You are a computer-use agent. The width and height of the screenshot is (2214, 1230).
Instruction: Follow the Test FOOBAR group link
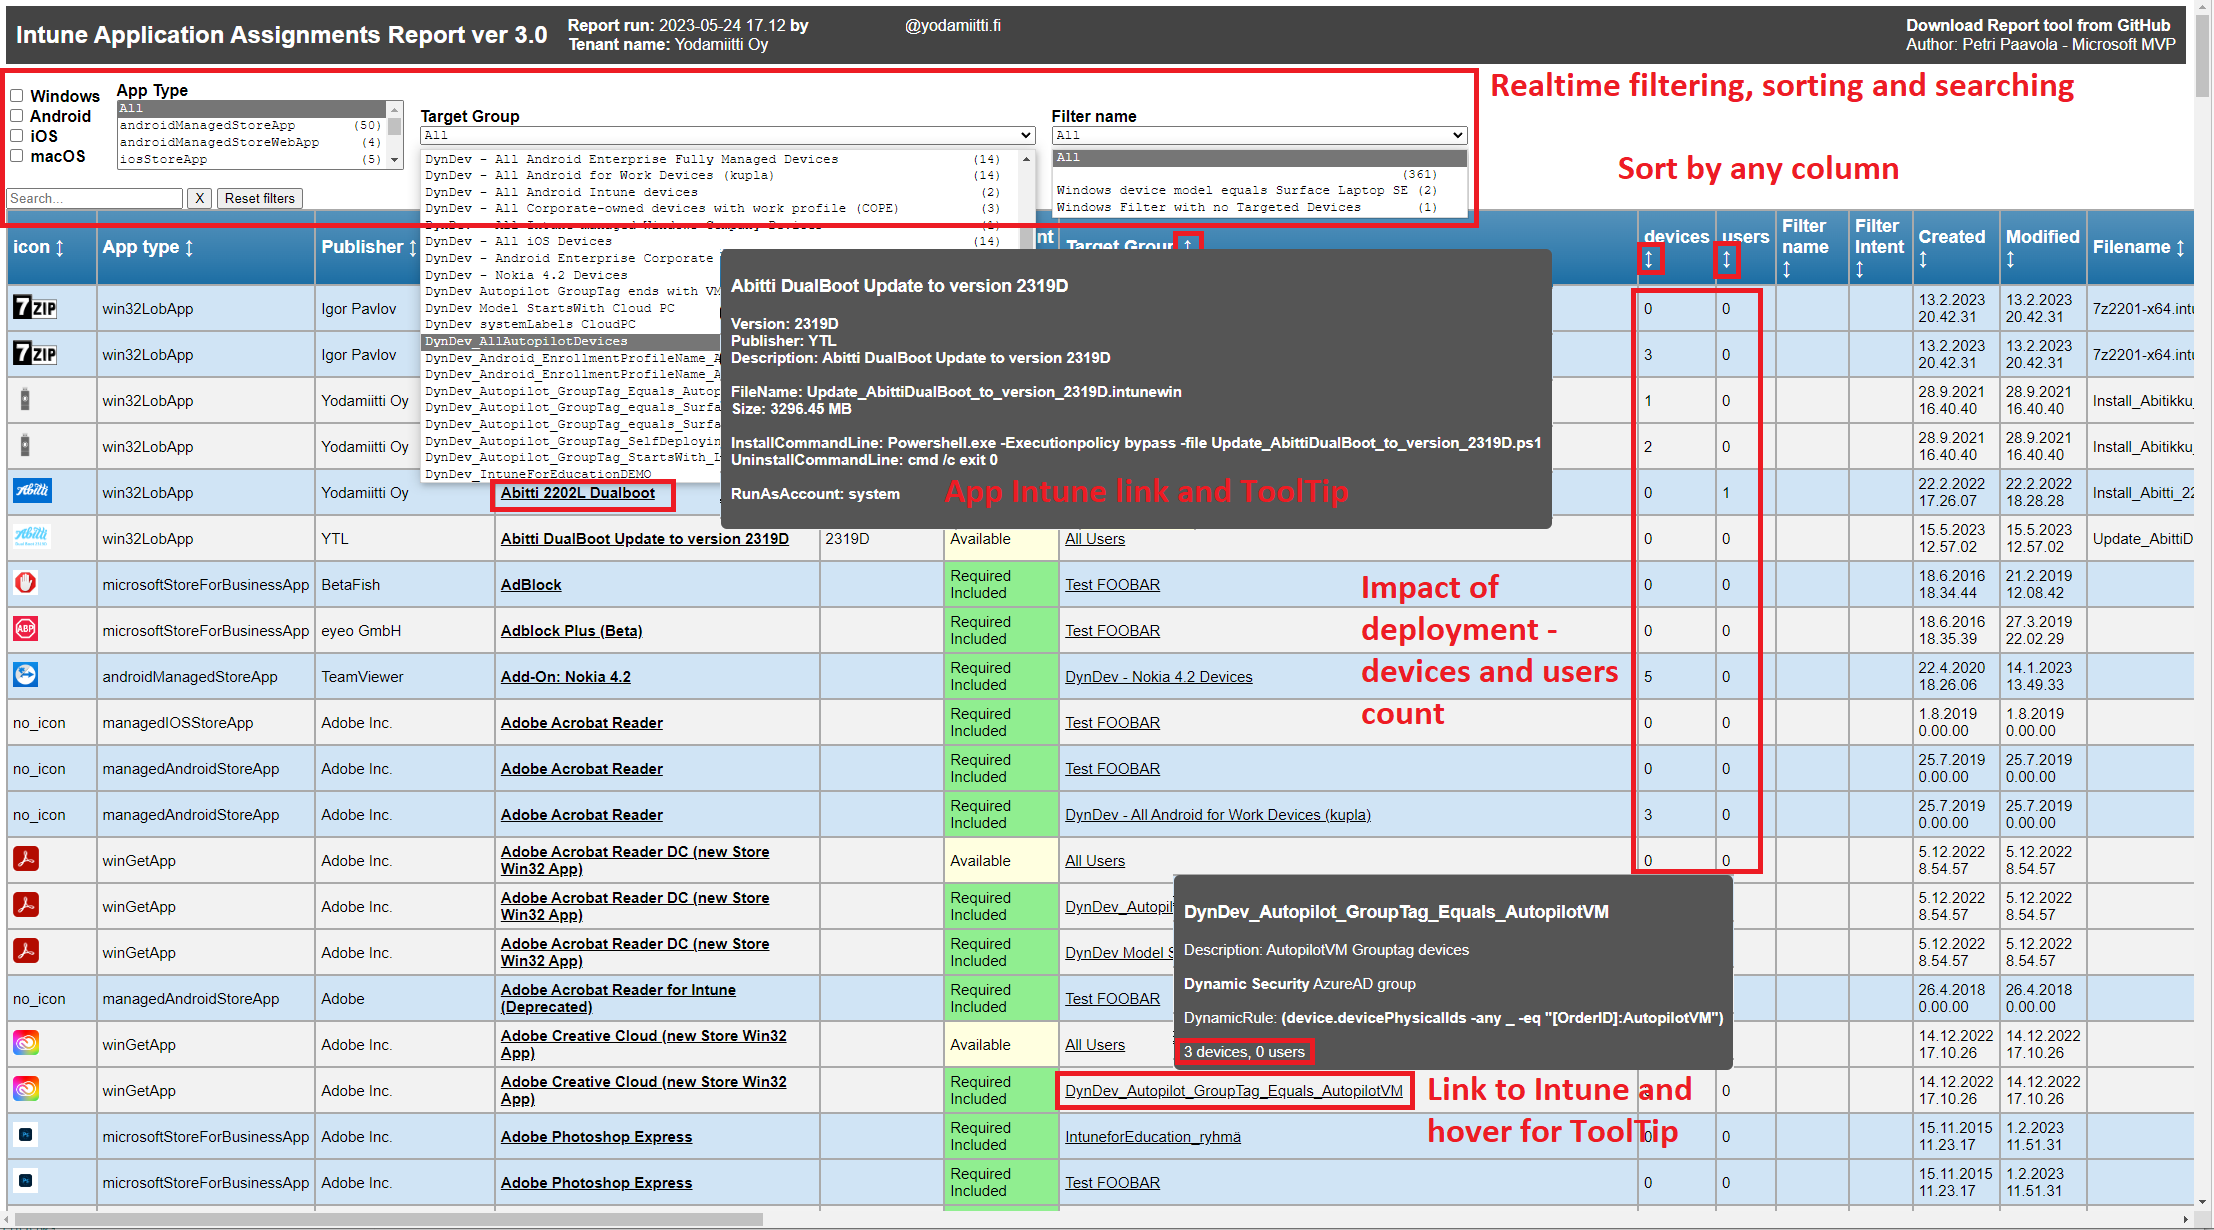click(1112, 584)
